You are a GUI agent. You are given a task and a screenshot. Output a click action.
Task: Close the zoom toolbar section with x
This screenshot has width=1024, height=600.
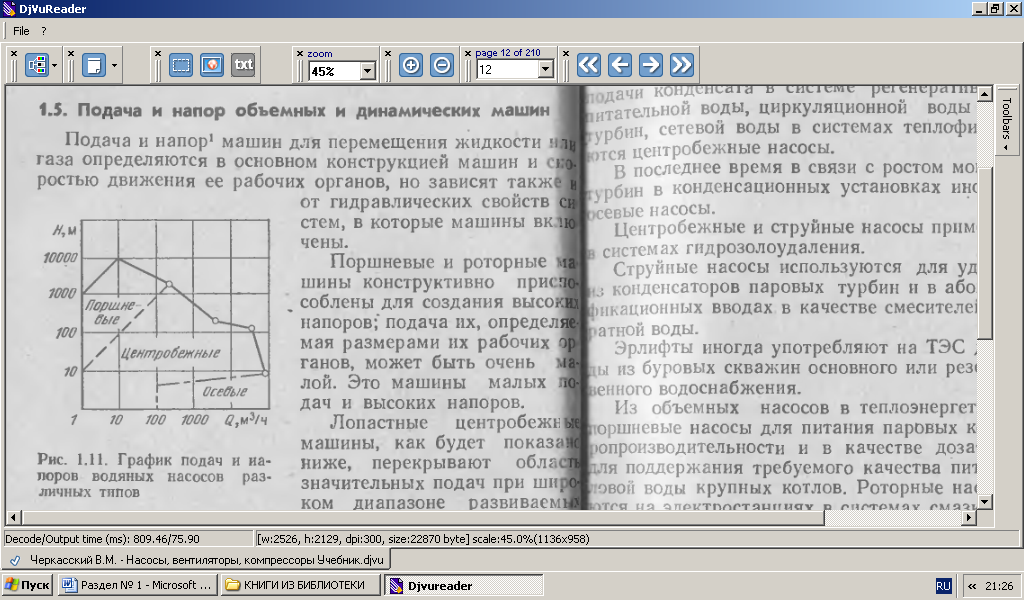click(300, 54)
